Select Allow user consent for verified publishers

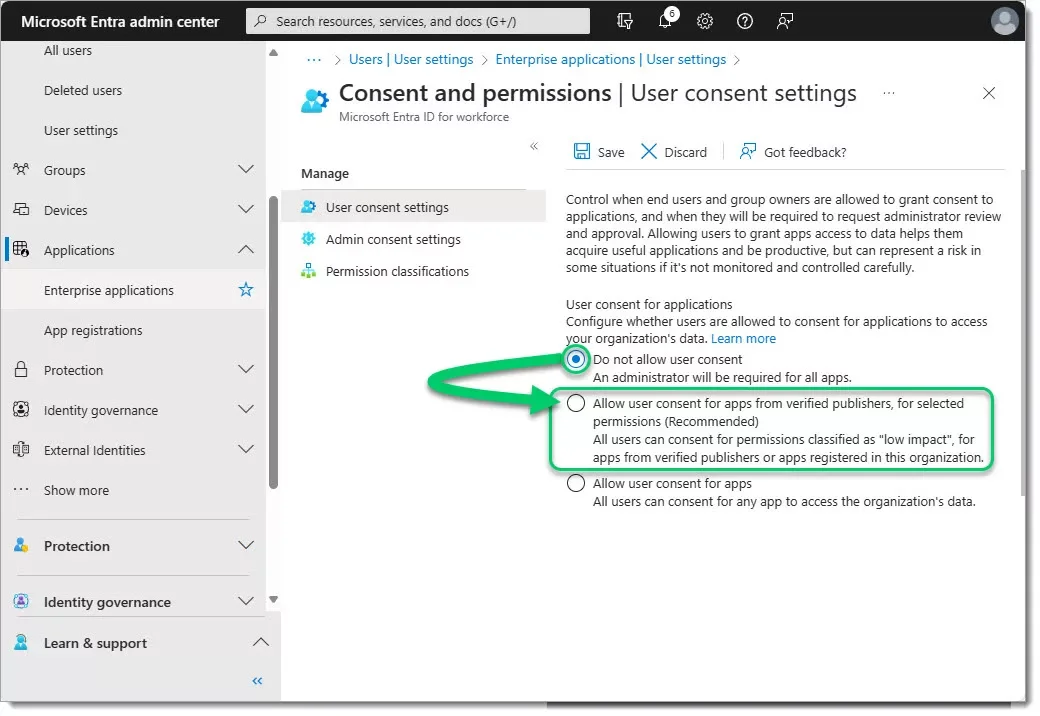click(x=576, y=403)
